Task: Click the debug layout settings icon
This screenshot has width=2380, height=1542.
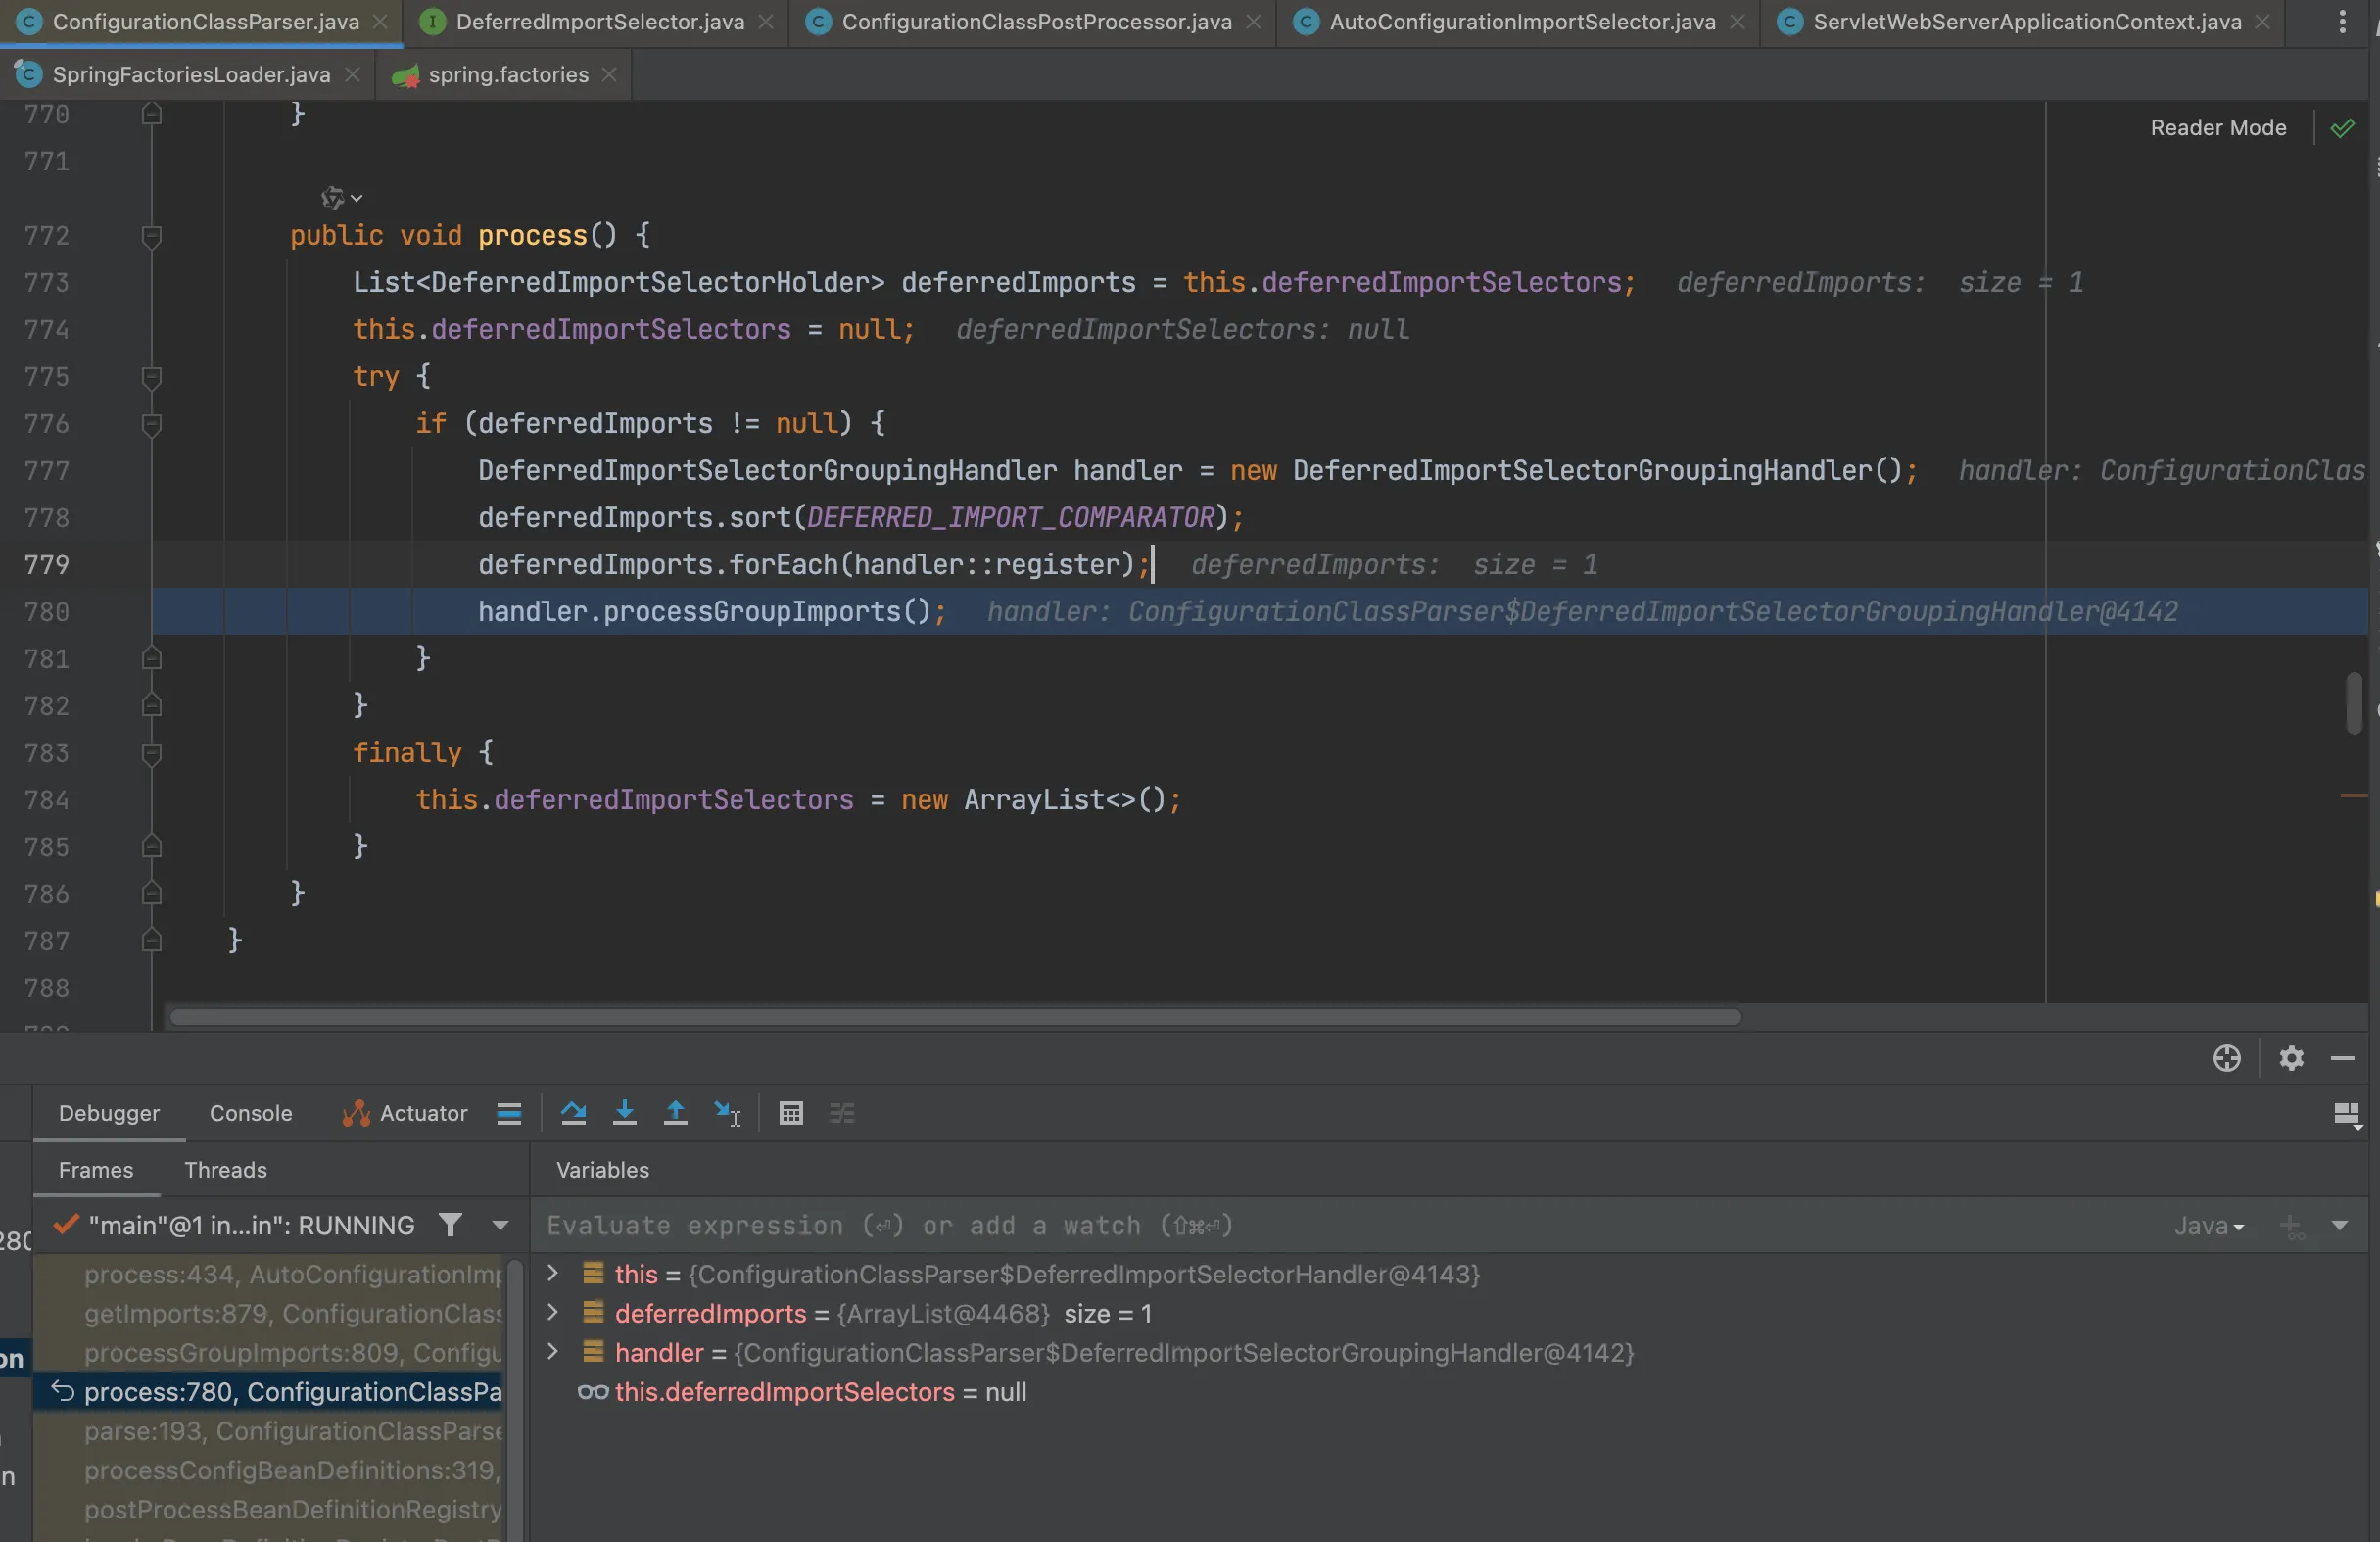Action: click(2346, 1114)
